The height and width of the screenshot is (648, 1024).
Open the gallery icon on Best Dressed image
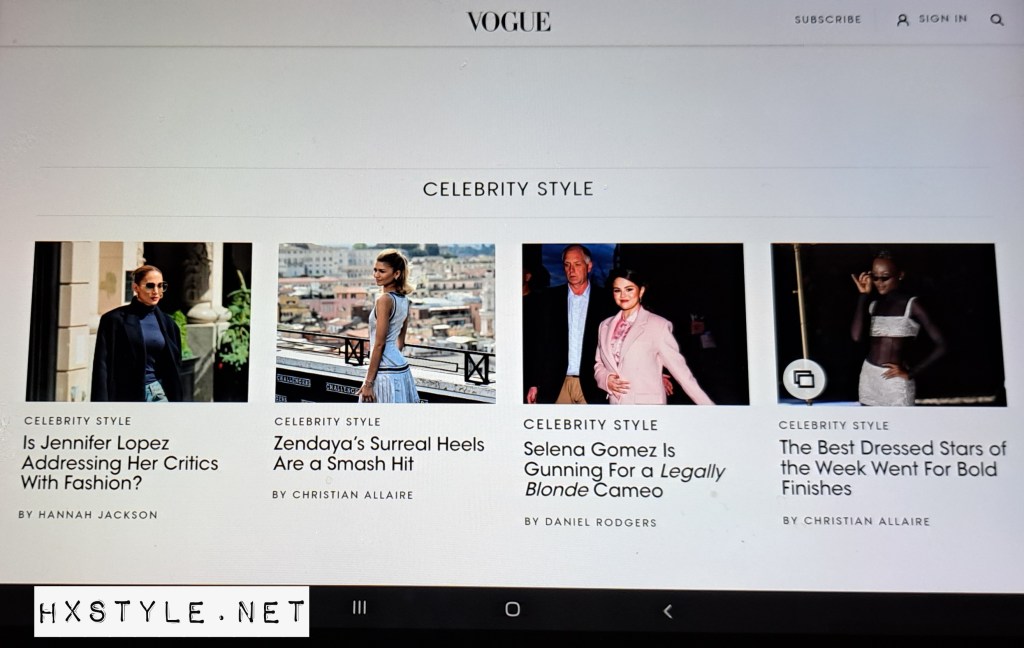804,379
